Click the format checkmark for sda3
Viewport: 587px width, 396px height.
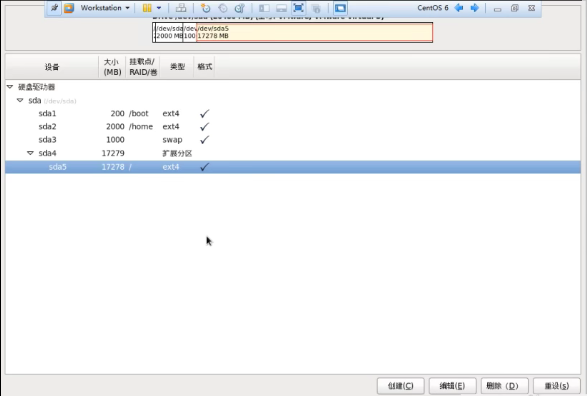204,140
